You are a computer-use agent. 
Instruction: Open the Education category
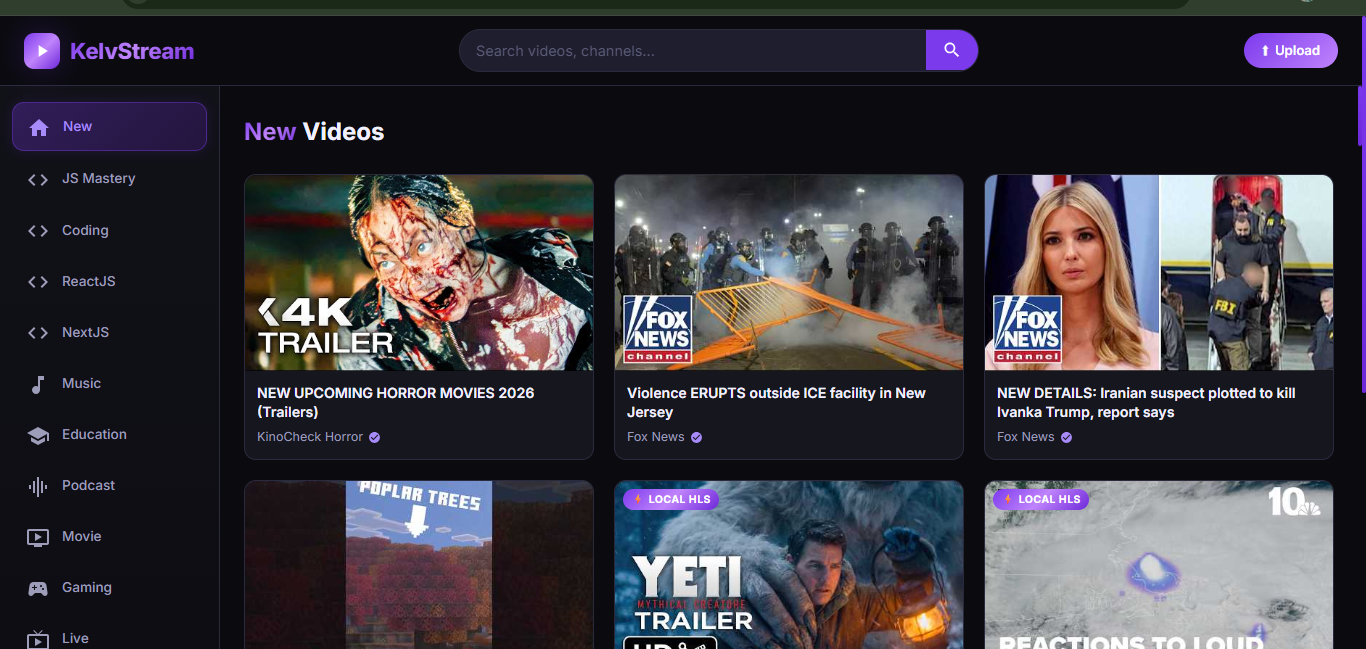click(109, 435)
